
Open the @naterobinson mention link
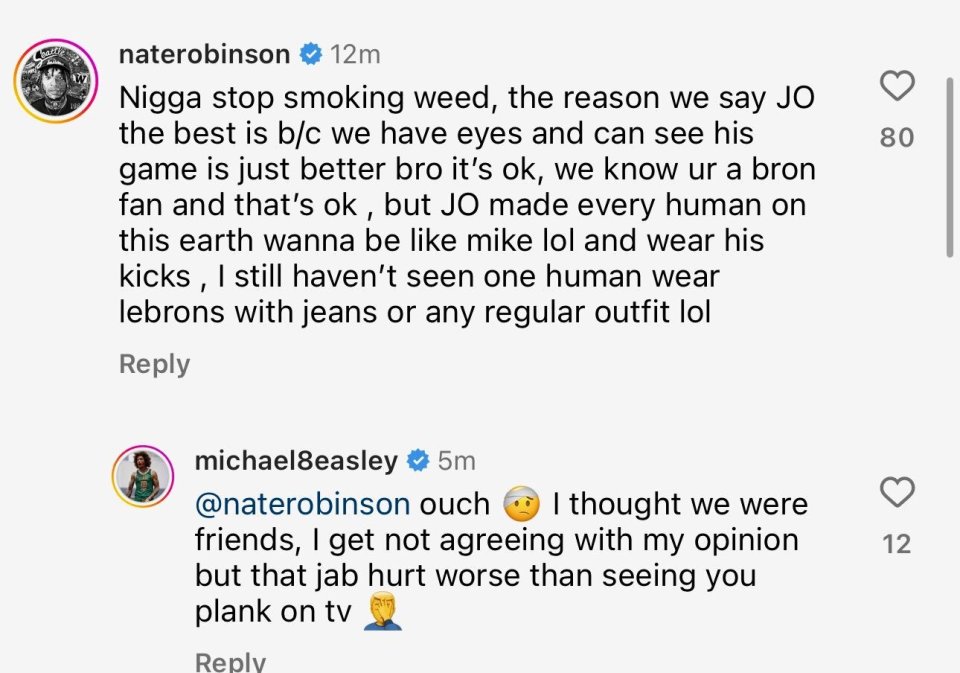pos(302,504)
